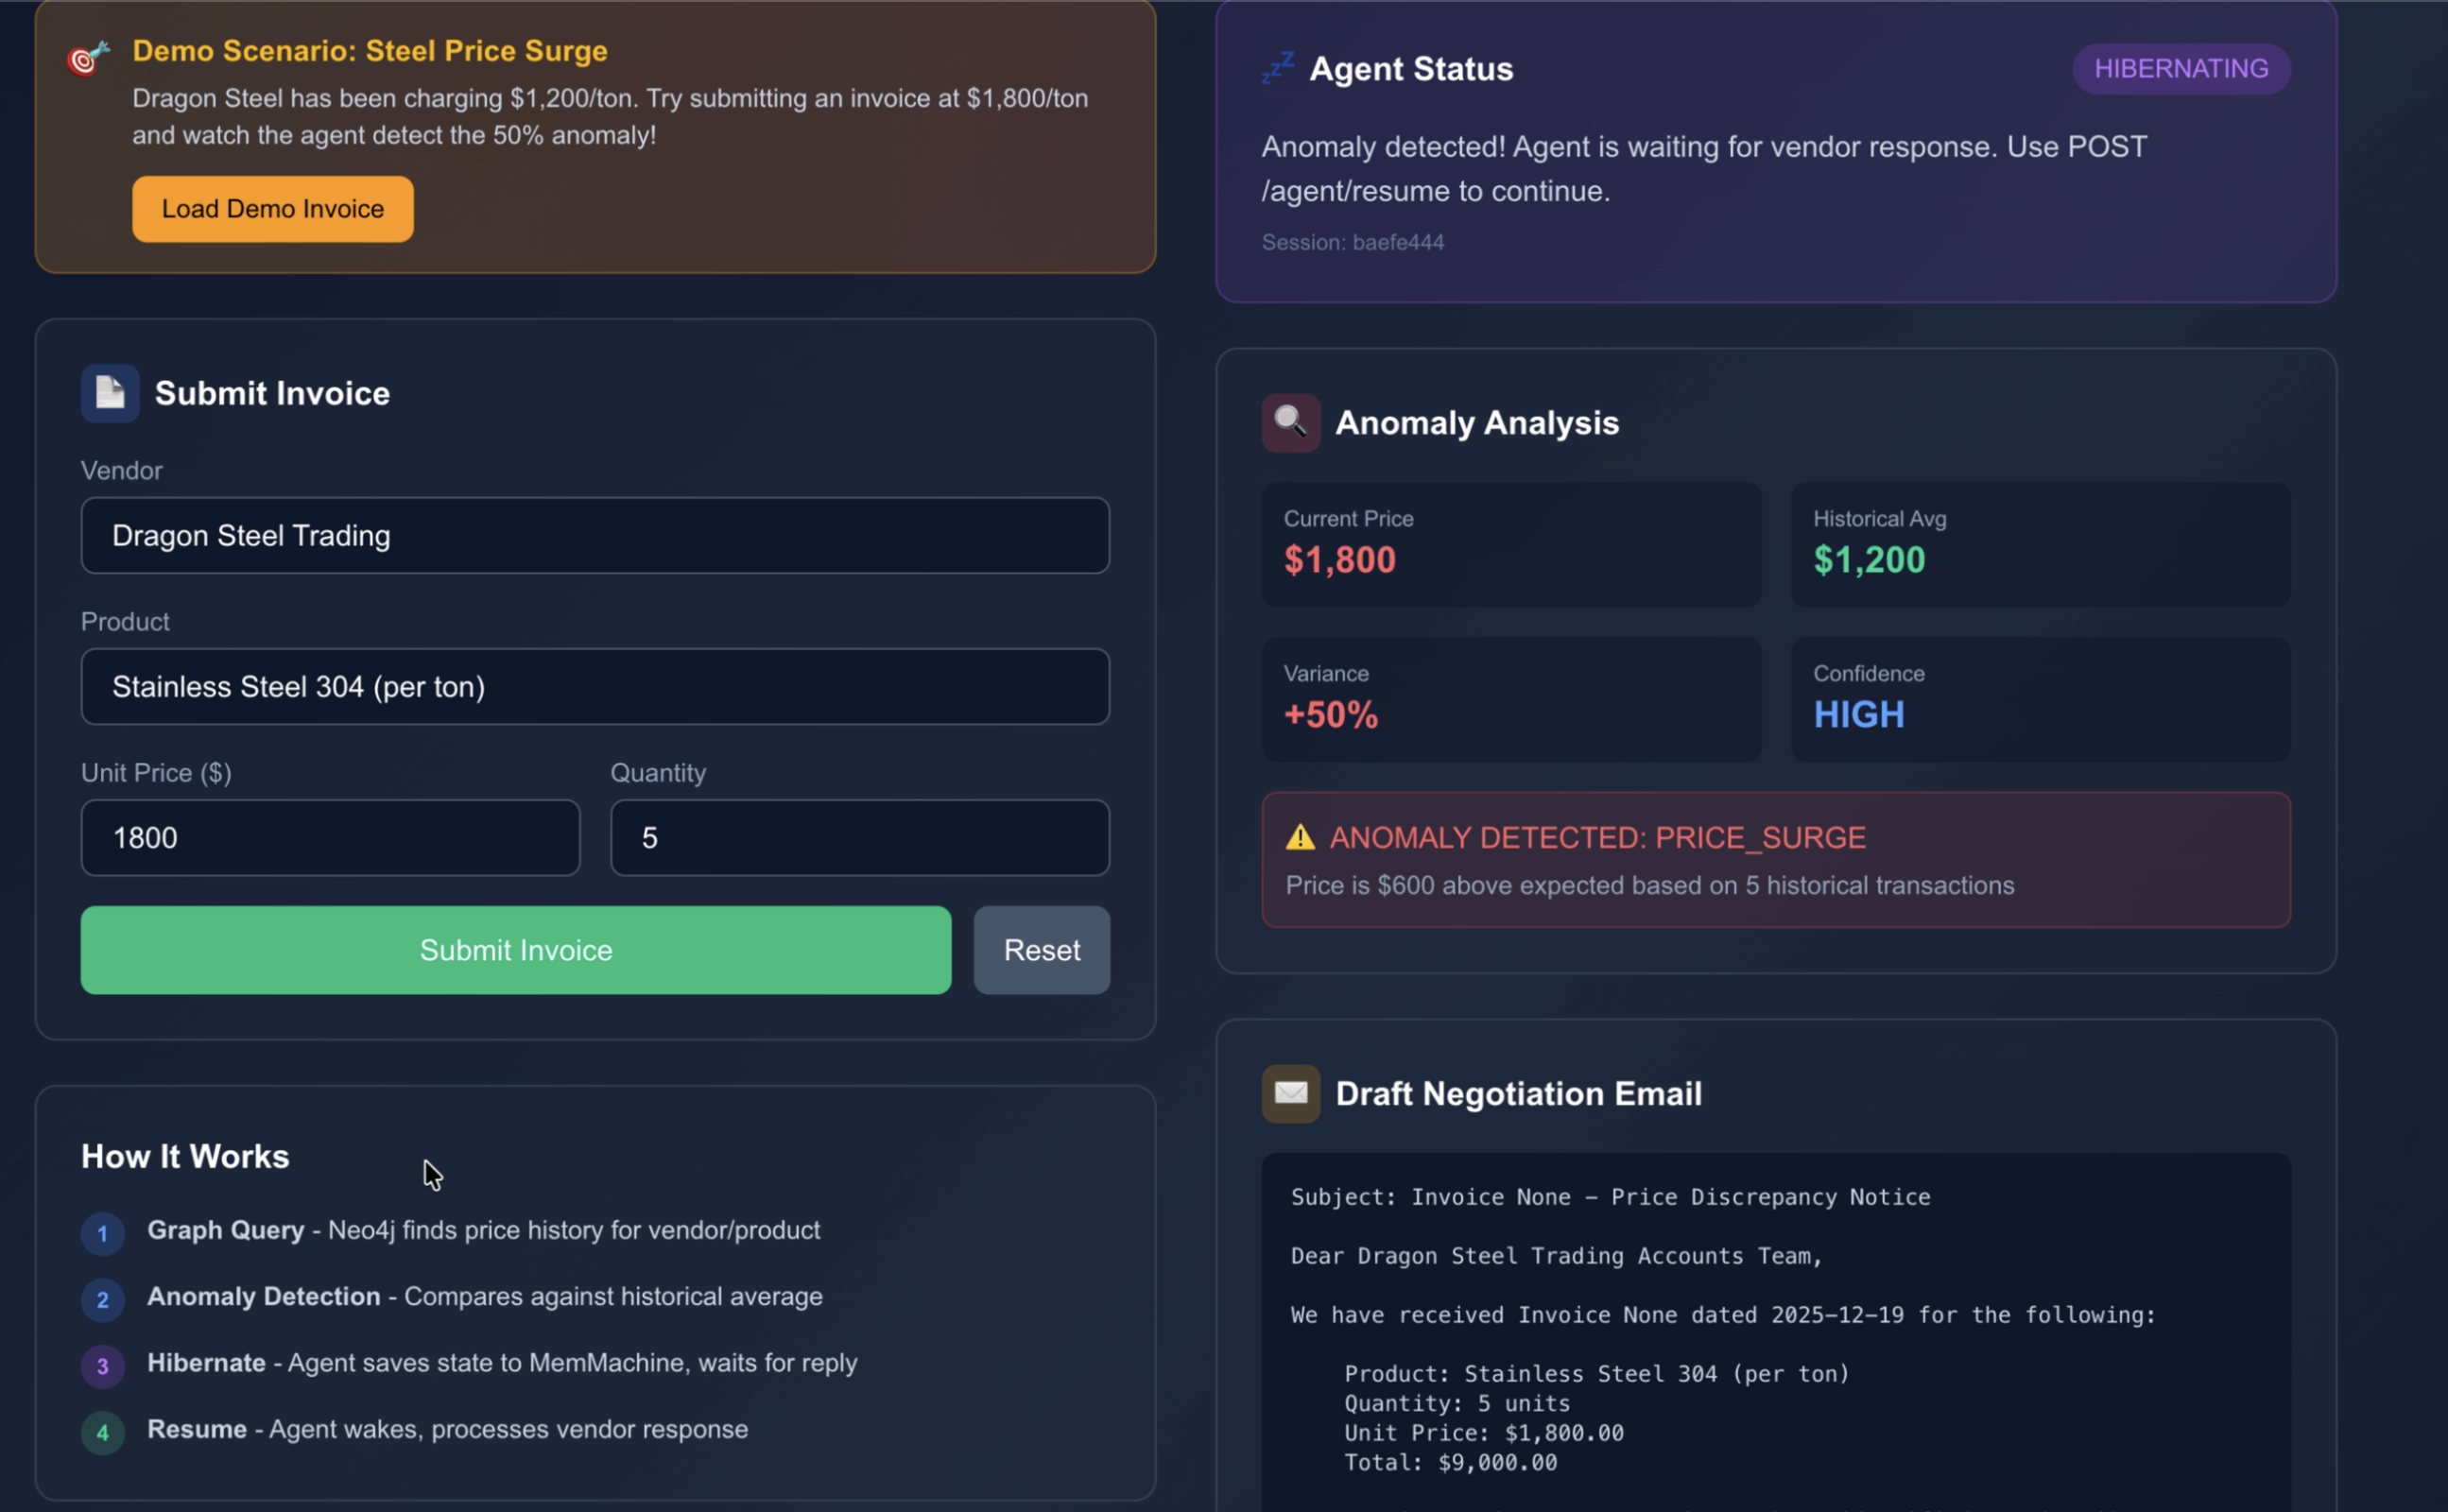Image resolution: width=2448 pixels, height=1512 pixels.
Task: Click the dartboard target icon in demo banner
Action: 88,58
